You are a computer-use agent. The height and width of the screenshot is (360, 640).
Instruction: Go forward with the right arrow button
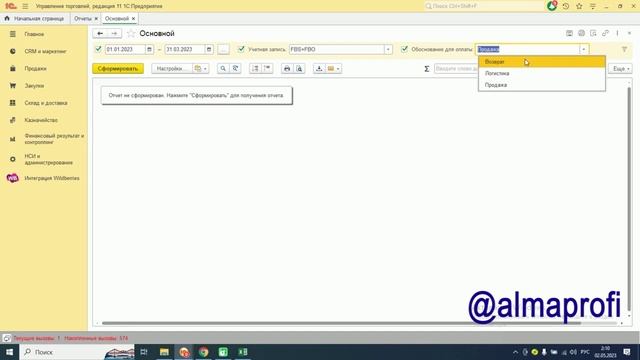pos(114,33)
